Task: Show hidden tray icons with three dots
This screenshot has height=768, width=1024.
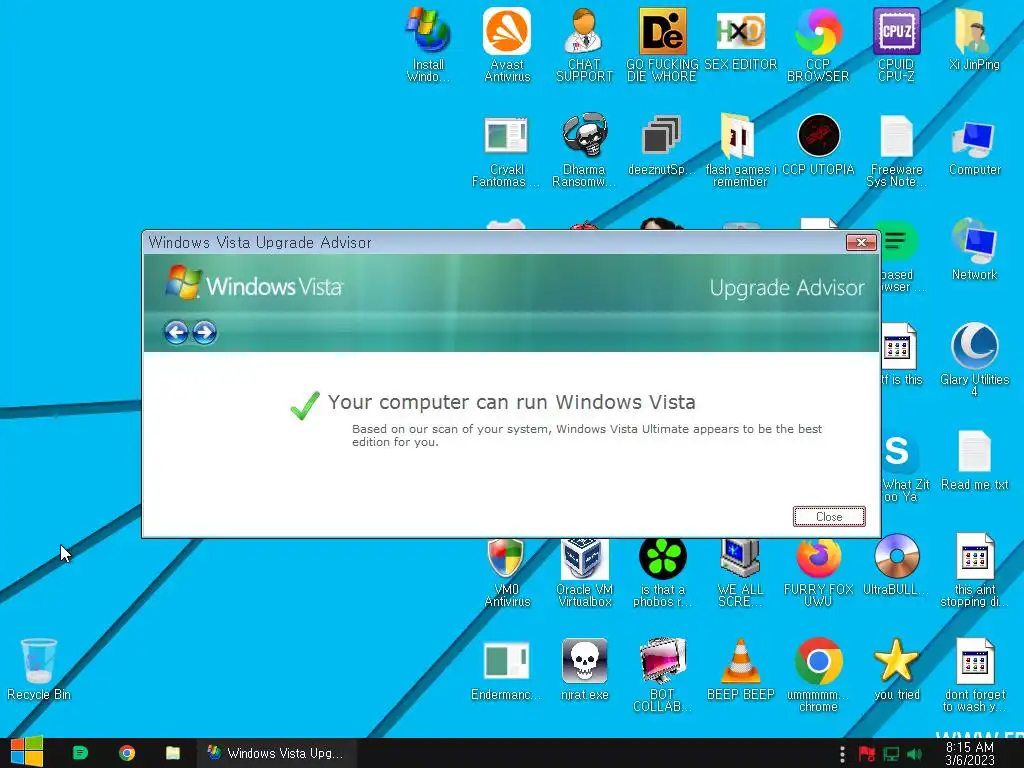Action: point(842,754)
